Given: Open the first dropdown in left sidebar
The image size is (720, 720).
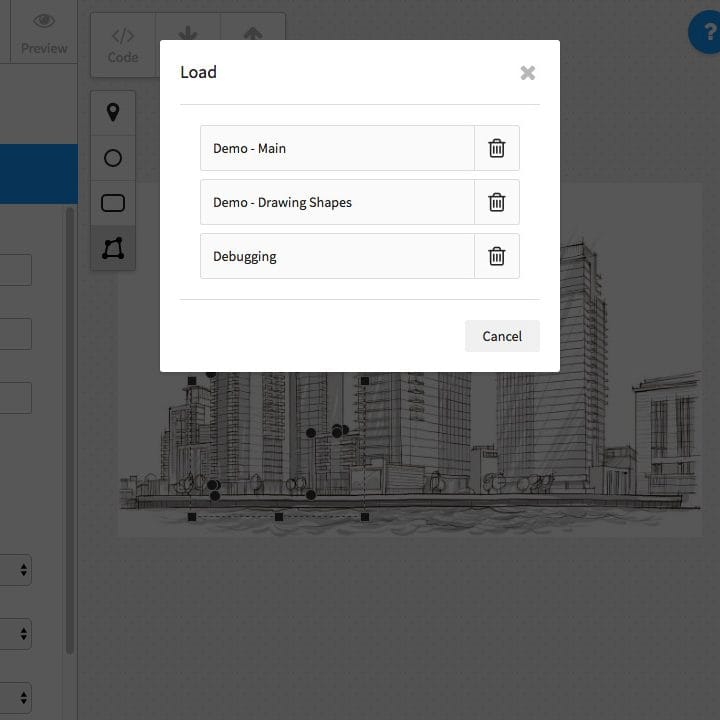Looking at the screenshot, I should click(16, 570).
